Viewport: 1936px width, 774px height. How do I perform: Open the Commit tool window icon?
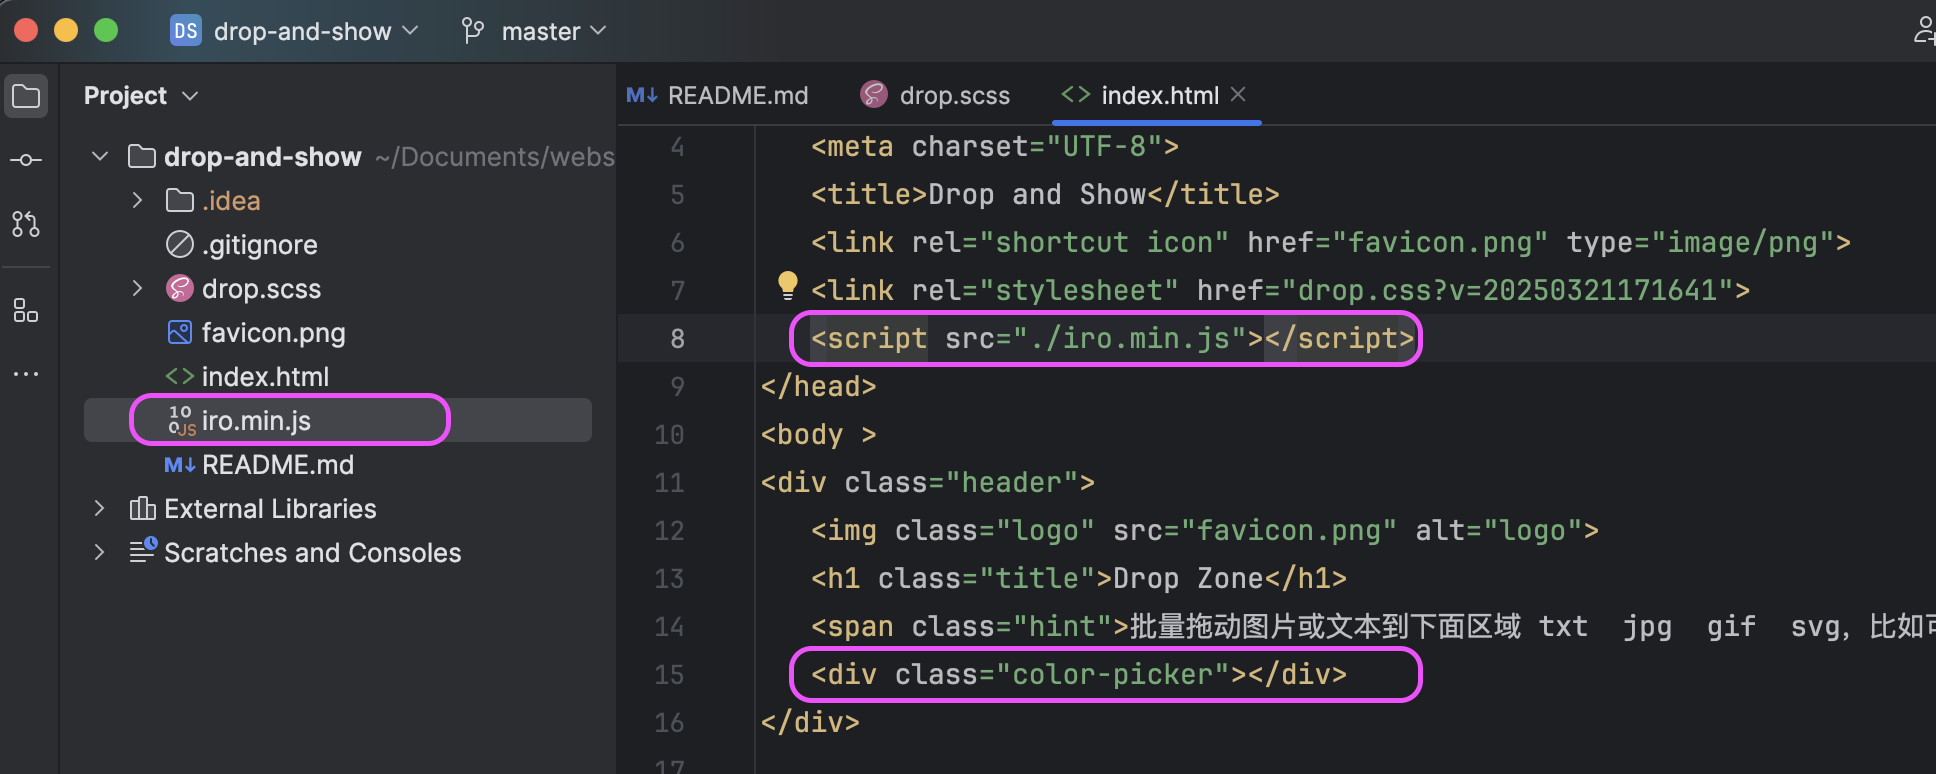click(26, 160)
